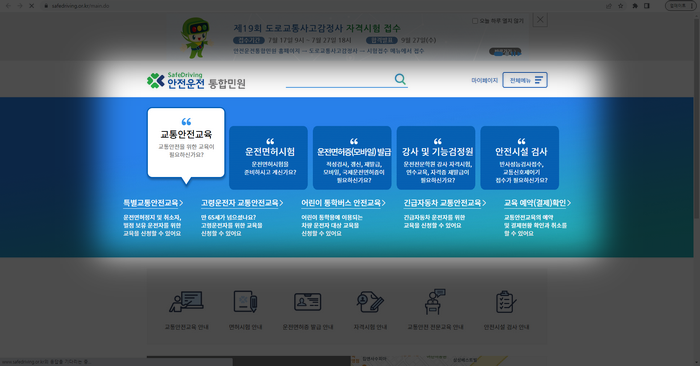Click the 바로가기 button in banner

click(x=505, y=52)
